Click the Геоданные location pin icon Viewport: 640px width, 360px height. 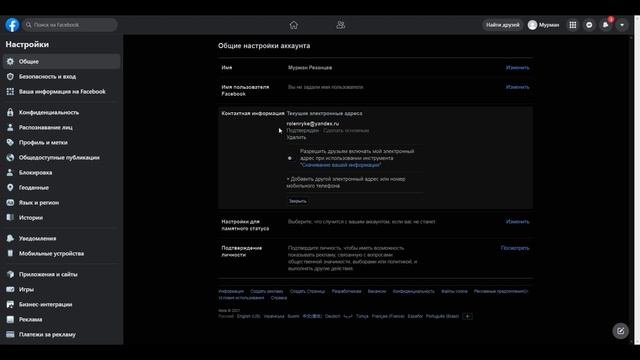10,188
